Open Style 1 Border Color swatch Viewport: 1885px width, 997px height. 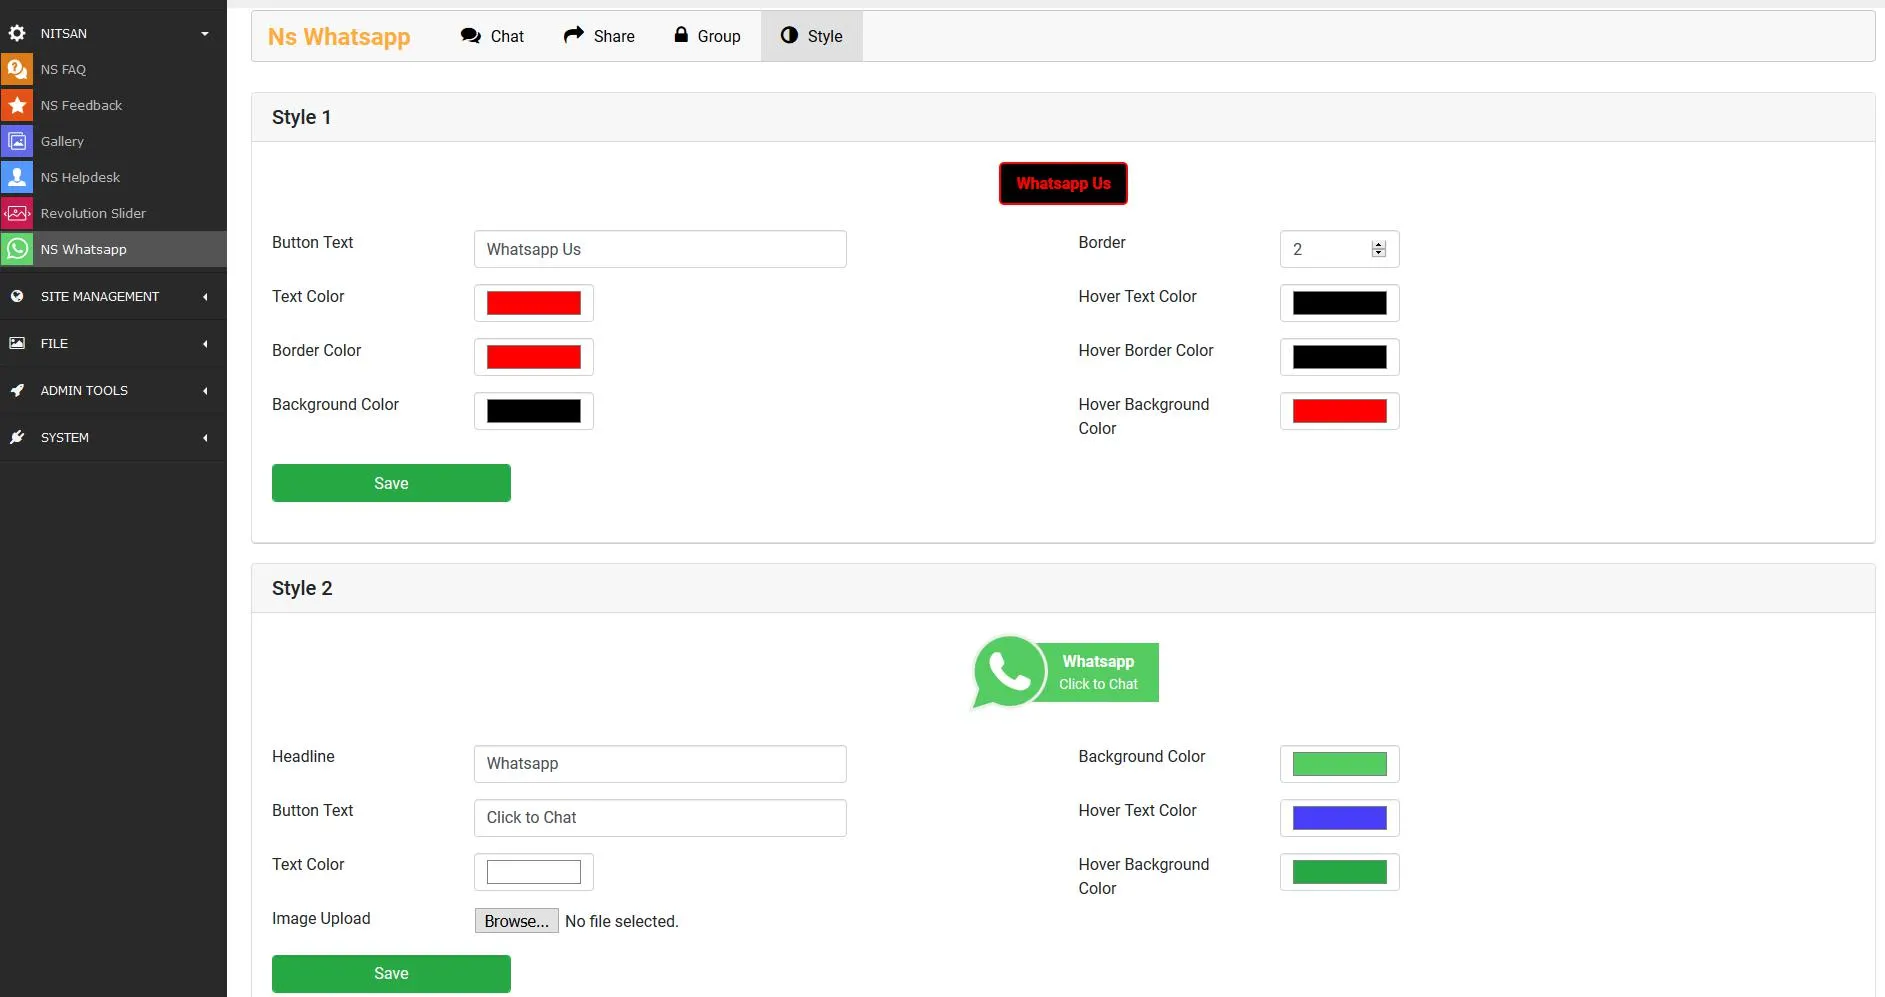tap(533, 357)
